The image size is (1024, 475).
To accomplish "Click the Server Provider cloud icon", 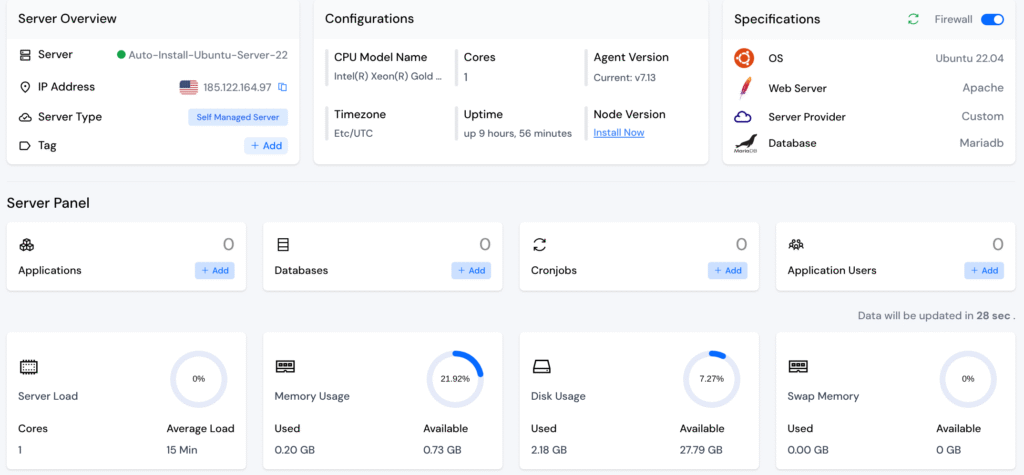I will 743,117.
